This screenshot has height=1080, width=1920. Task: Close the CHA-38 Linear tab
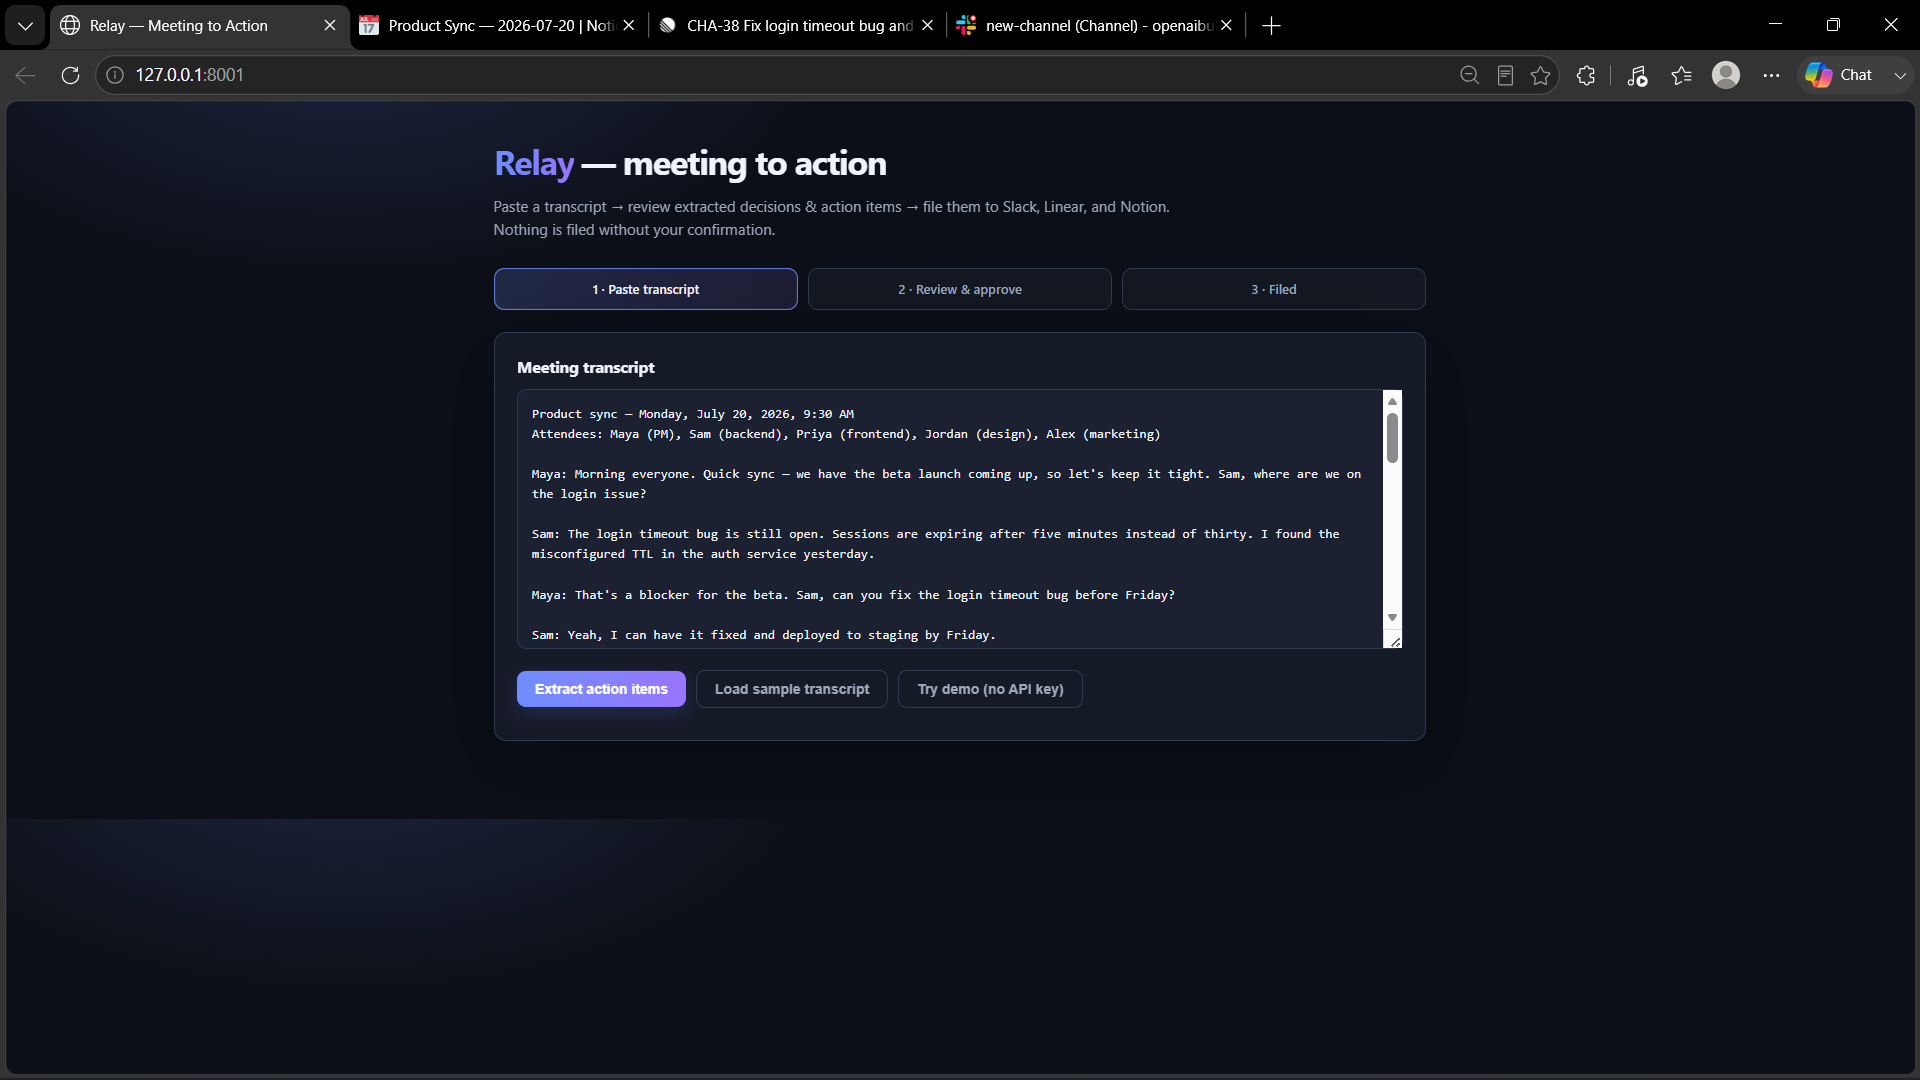tap(927, 26)
